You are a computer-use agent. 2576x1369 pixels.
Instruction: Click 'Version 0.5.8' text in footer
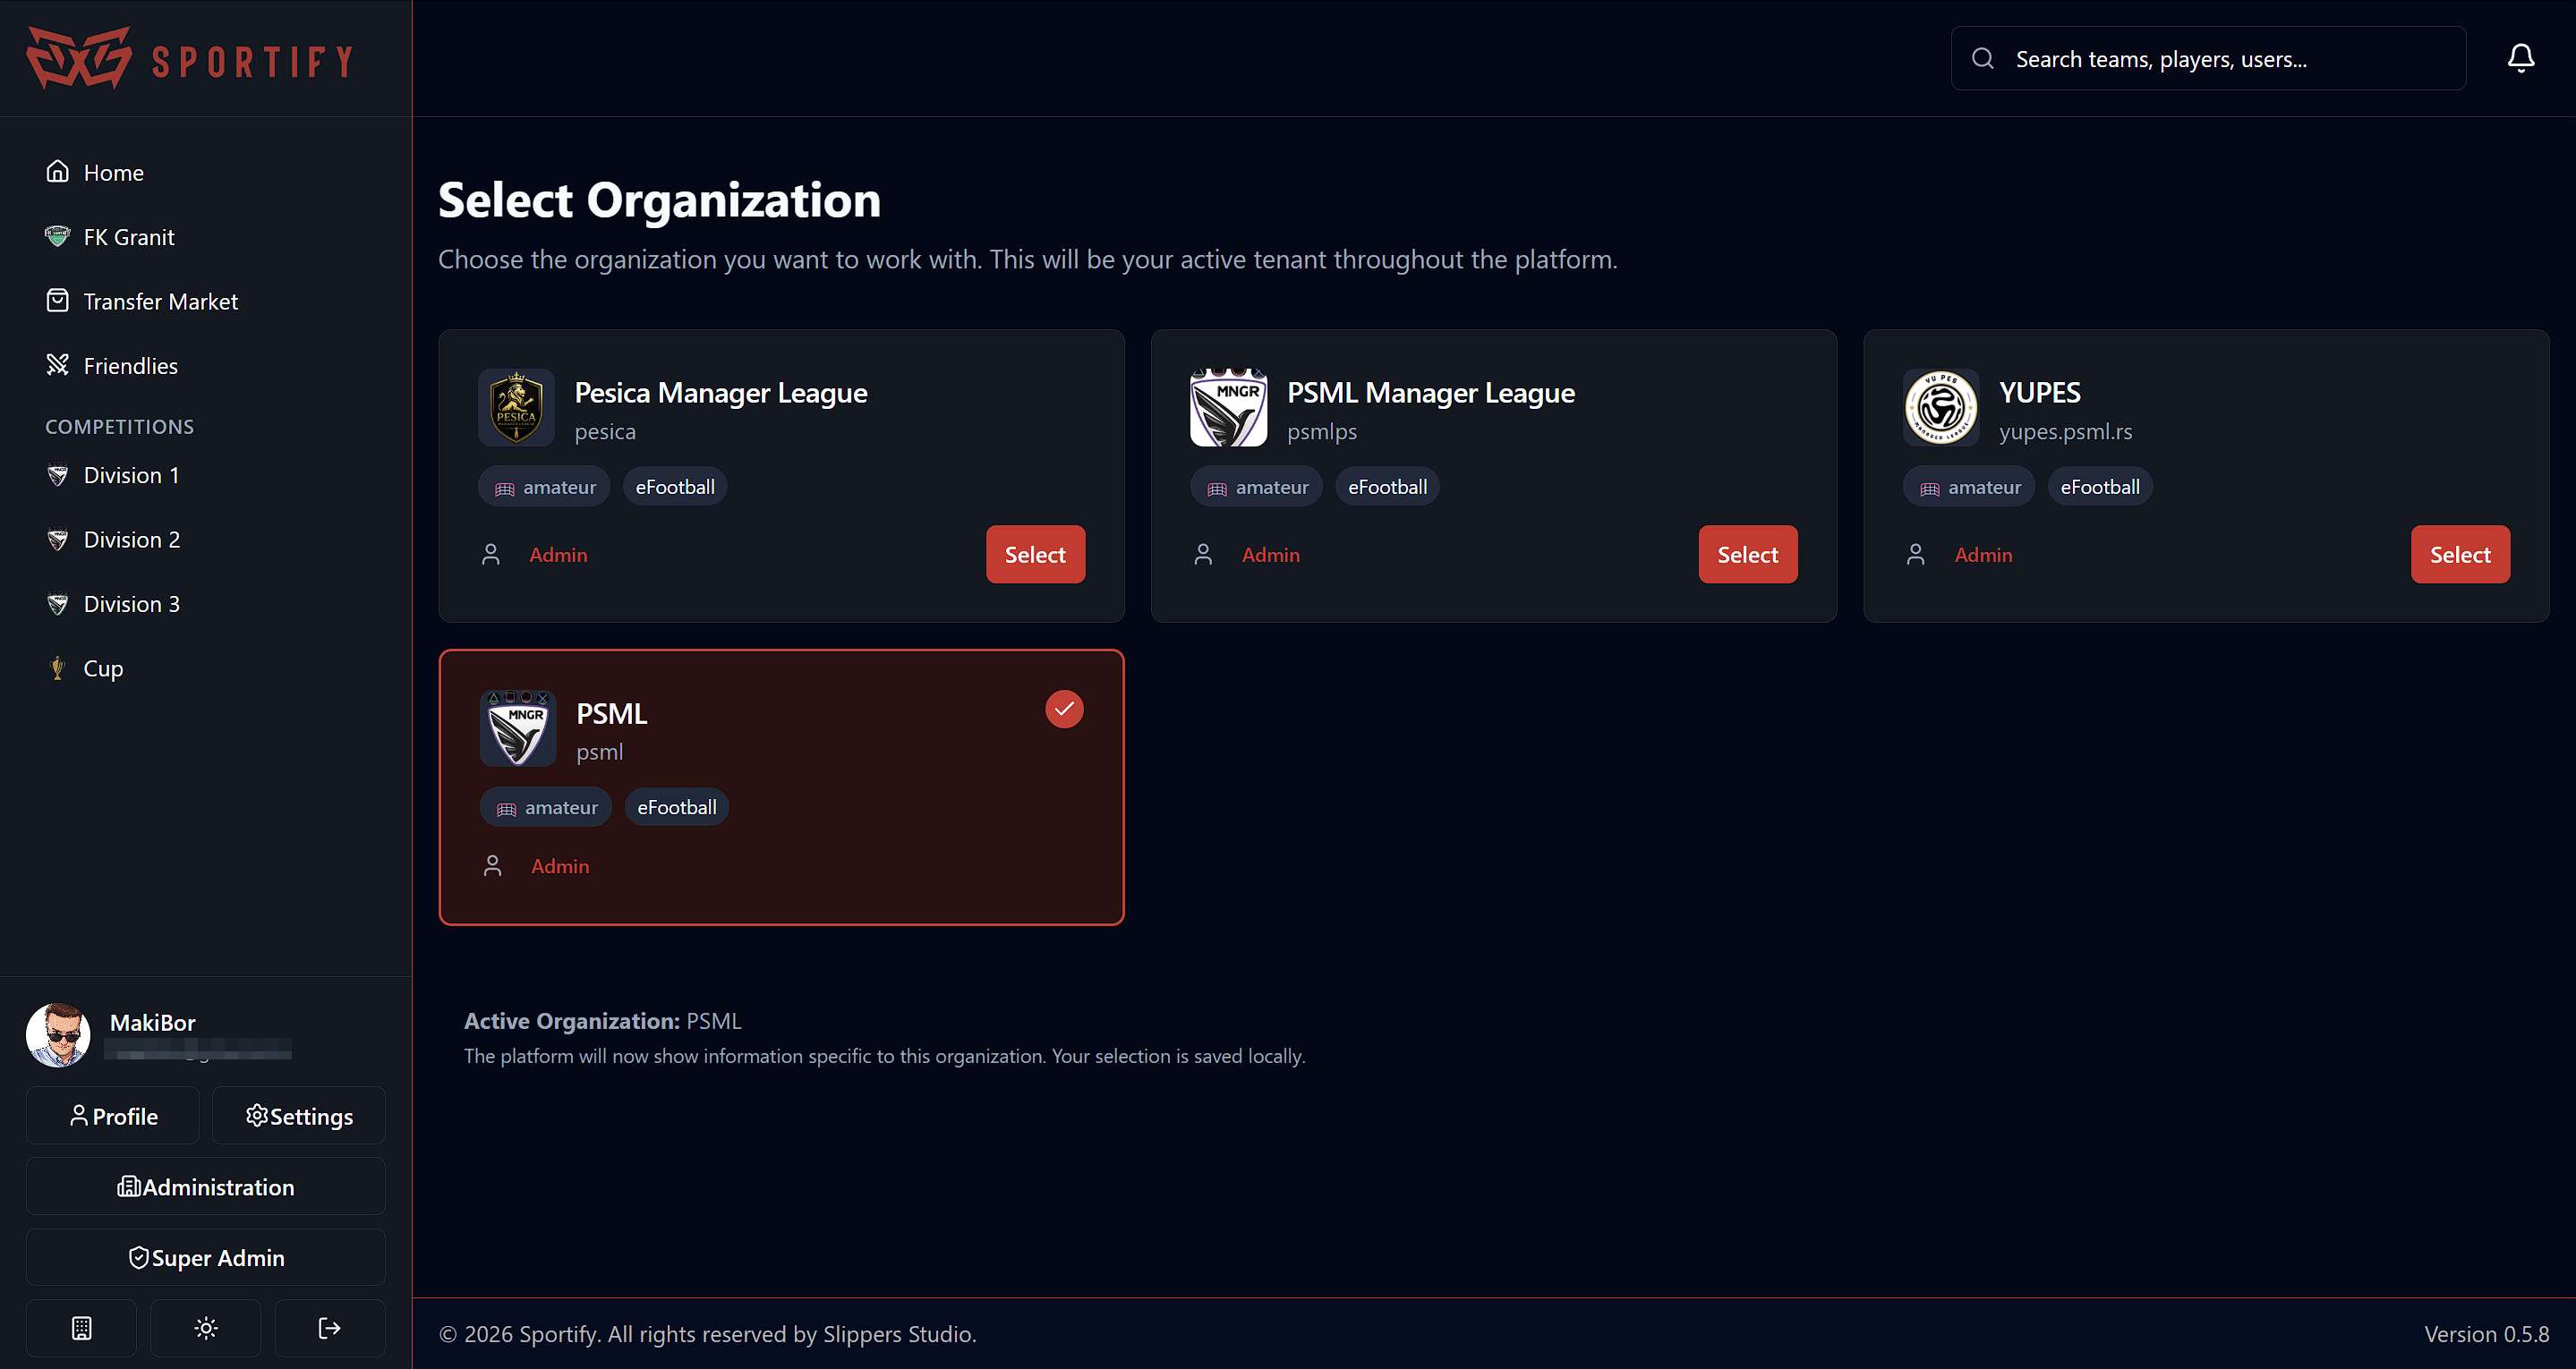(x=2486, y=1334)
